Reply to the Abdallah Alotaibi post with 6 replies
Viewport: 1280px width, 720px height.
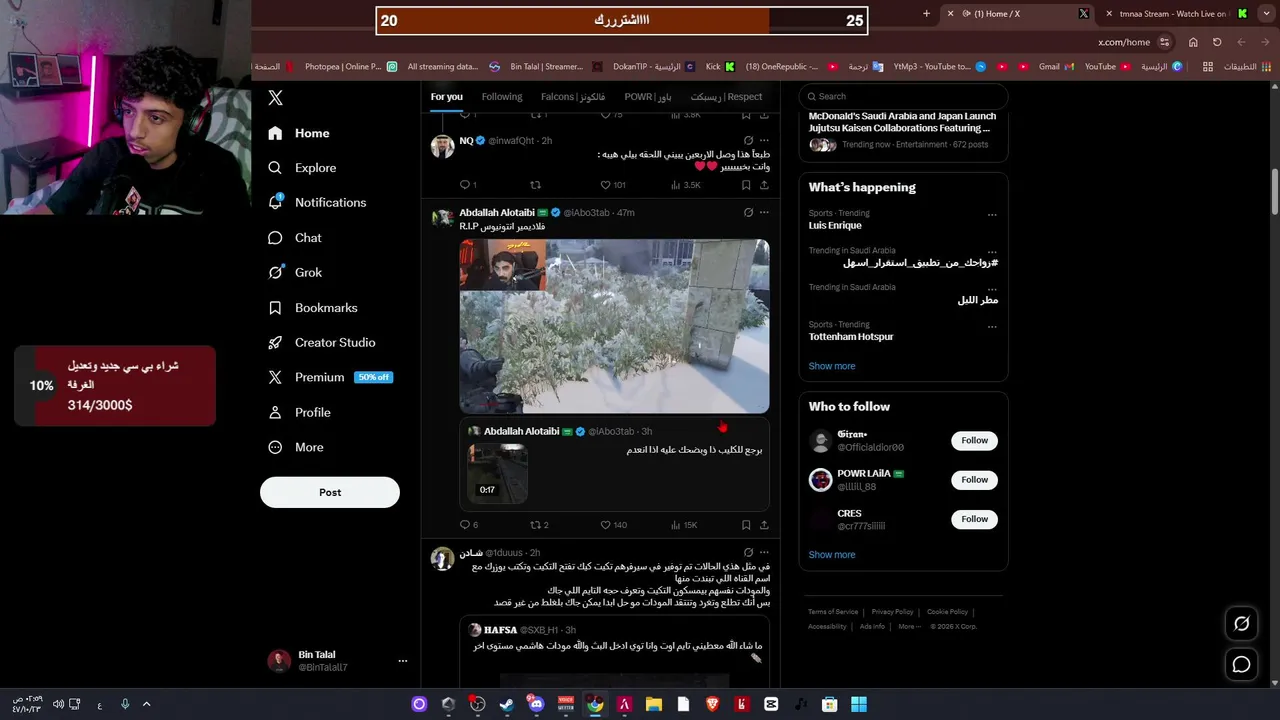(465, 525)
